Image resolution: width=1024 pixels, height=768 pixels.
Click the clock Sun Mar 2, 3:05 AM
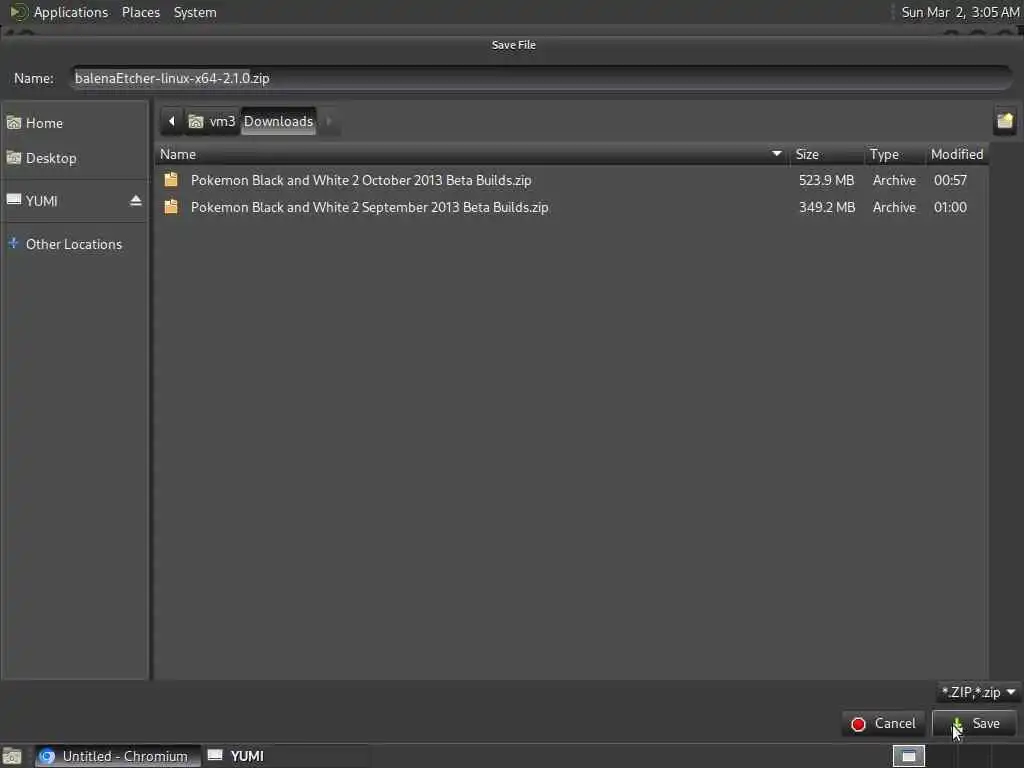(x=960, y=12)
